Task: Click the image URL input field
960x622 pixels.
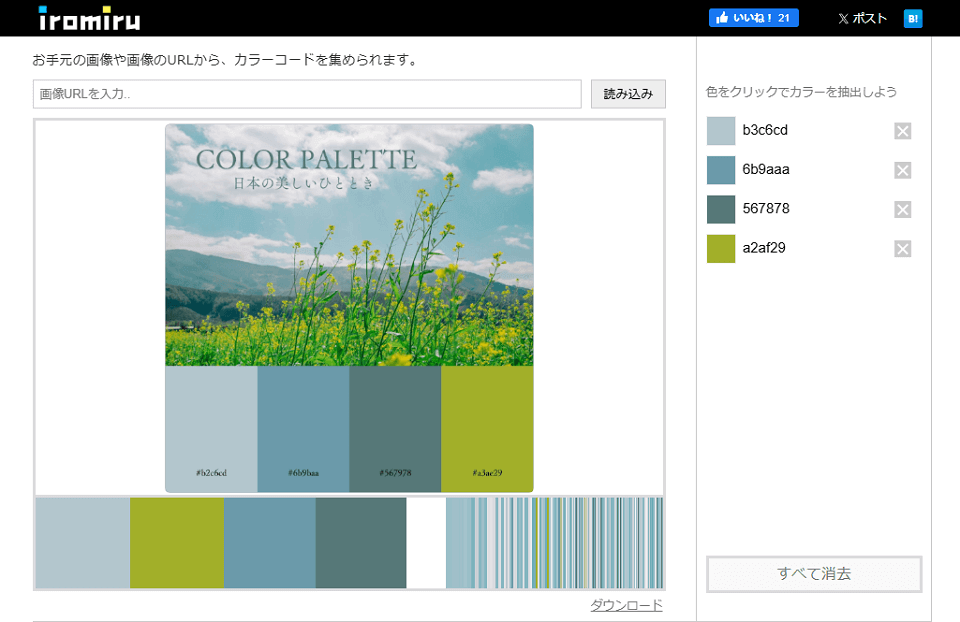Action: pyautogui.click(x=307, y=94)
